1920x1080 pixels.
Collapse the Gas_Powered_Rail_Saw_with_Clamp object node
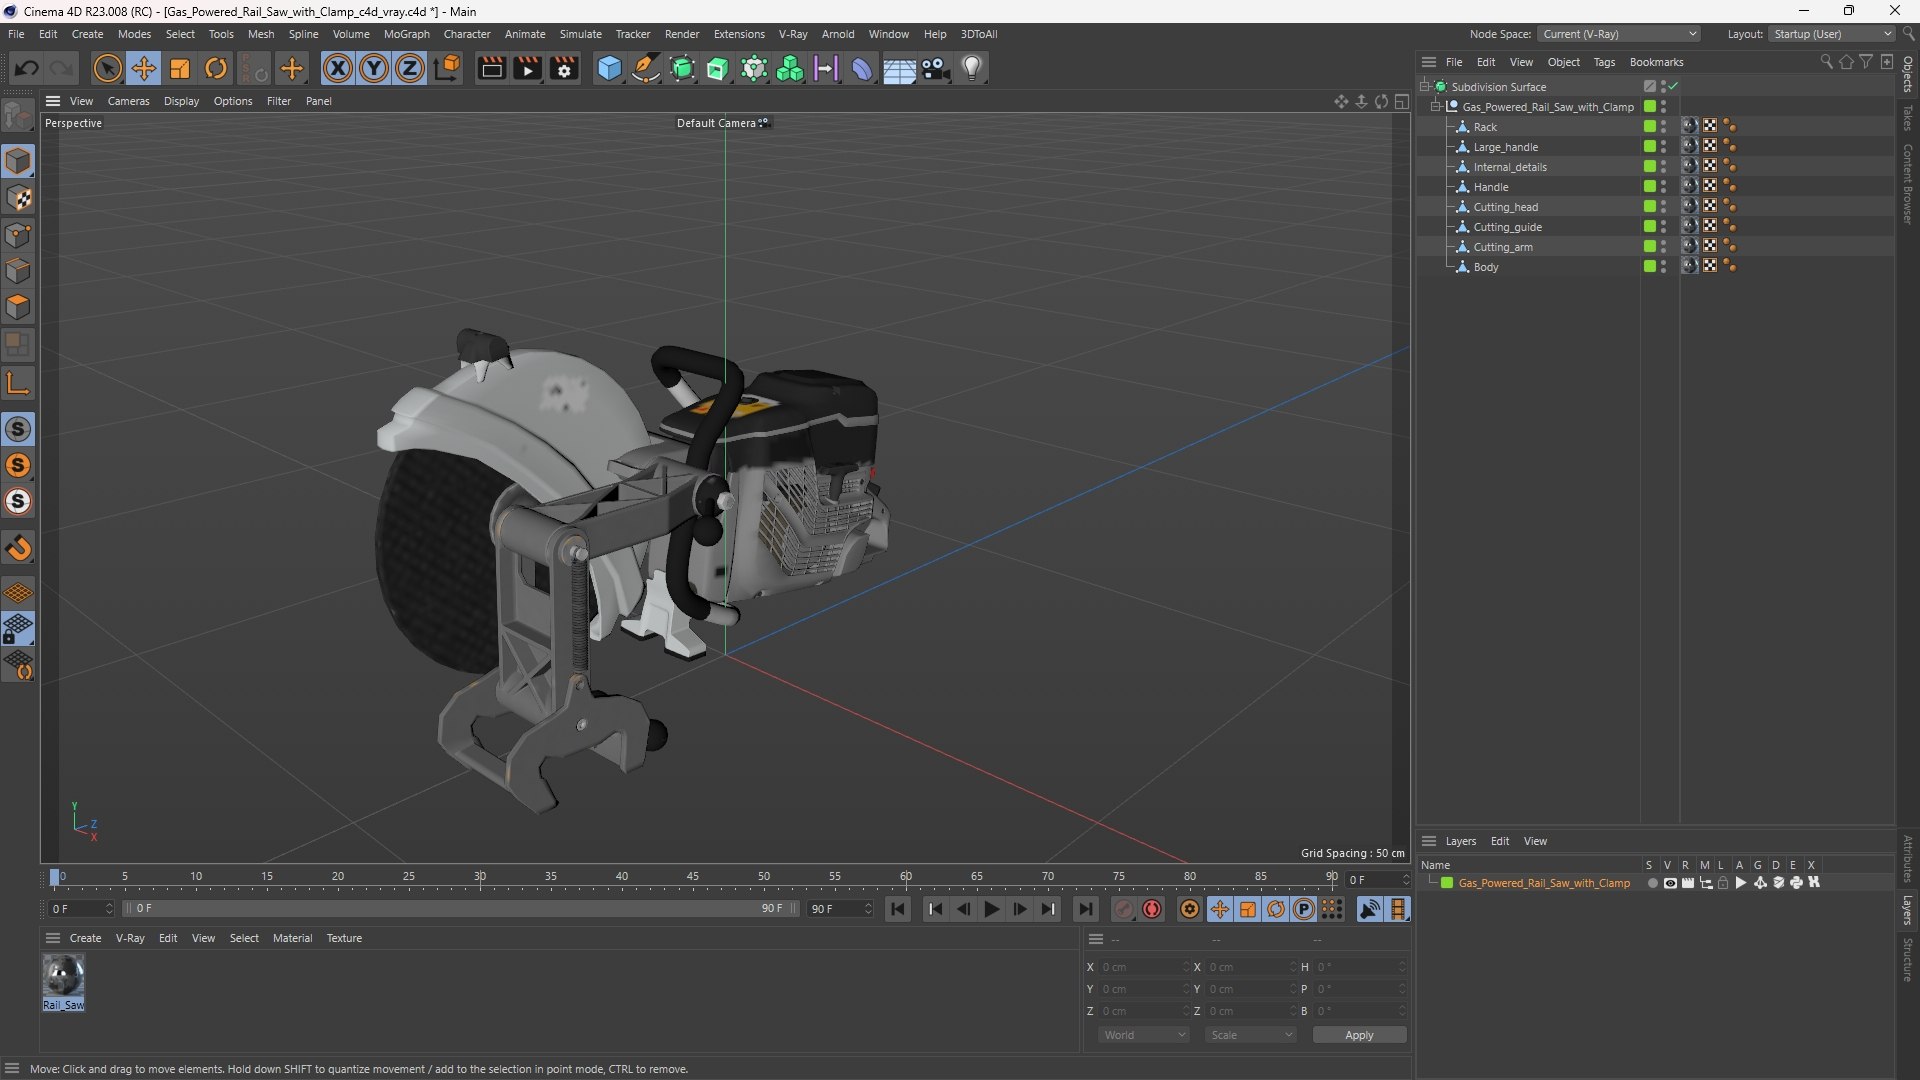tap(1436, 107)
